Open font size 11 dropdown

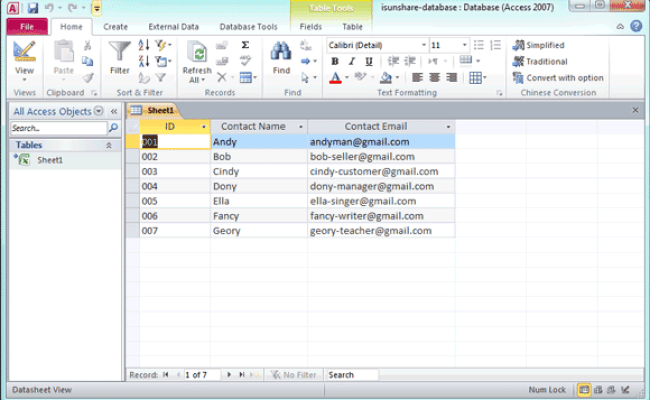(464, 45)
